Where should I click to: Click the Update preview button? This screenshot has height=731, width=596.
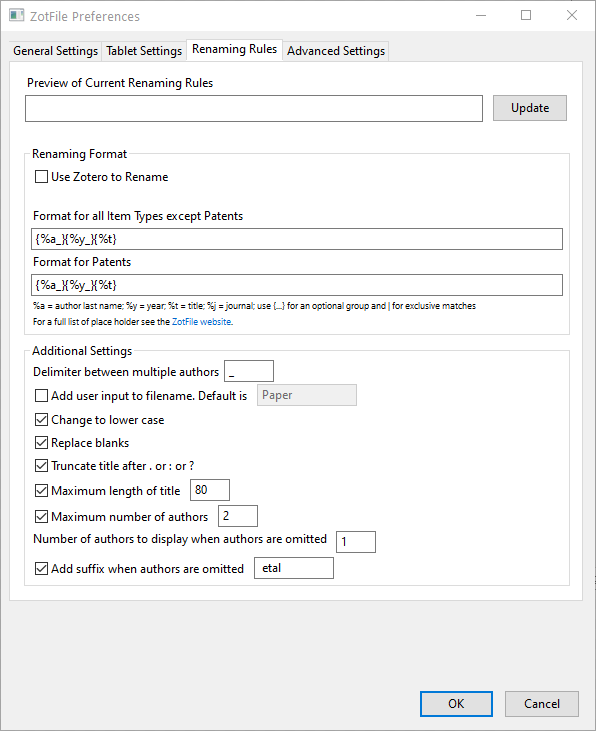pos(530,108)
